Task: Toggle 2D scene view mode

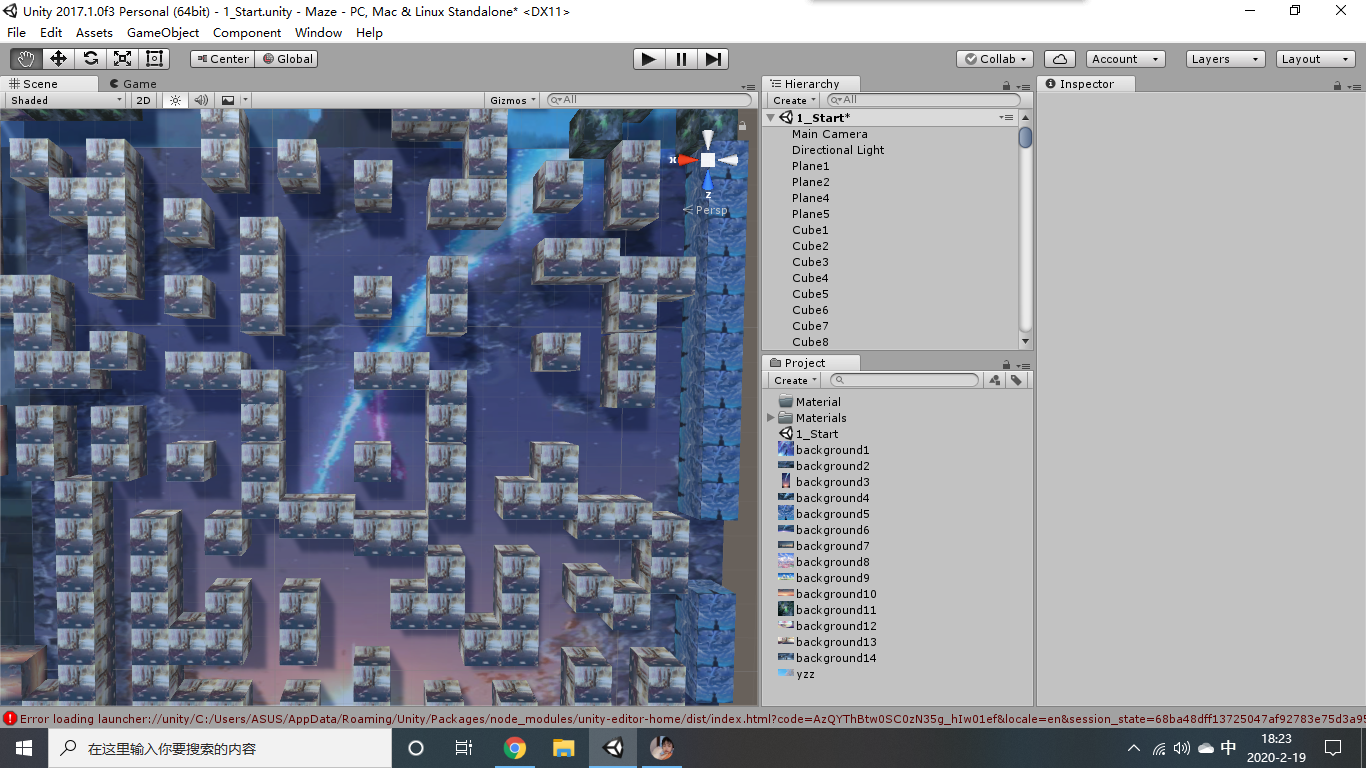Action: pyautogui.click(x=143, y=100)
